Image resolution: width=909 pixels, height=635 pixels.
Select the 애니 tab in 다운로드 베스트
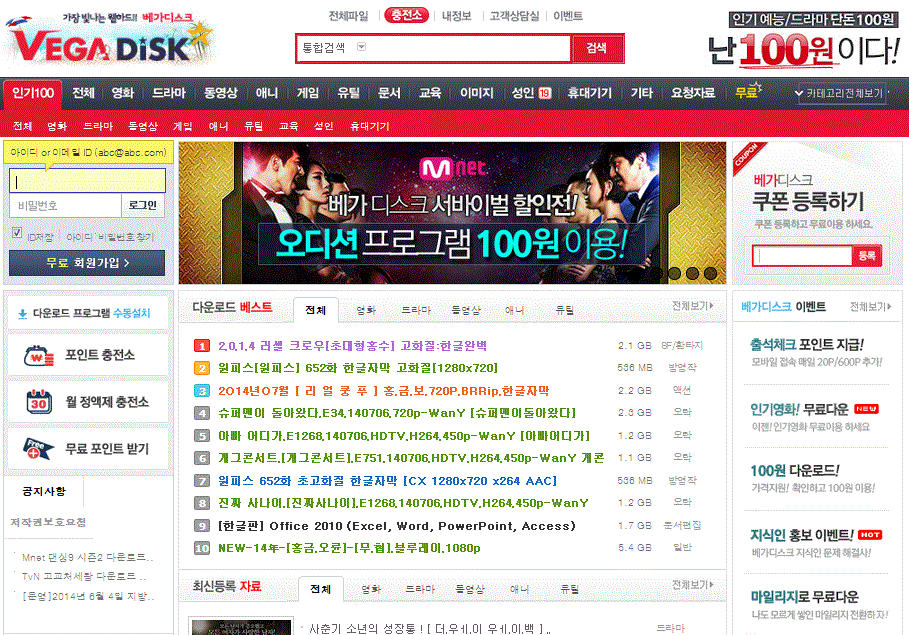tap(514, 310)
